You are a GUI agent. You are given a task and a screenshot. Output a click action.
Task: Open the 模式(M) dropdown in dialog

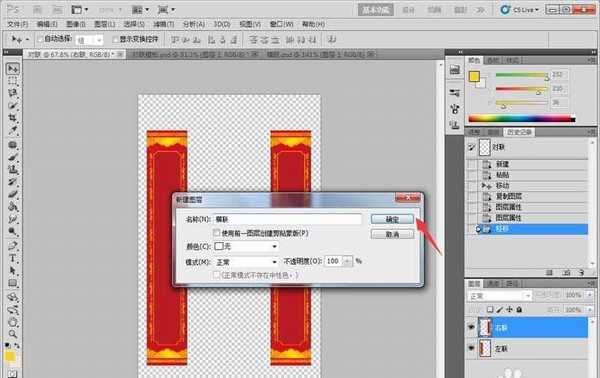tap(246, 262)
